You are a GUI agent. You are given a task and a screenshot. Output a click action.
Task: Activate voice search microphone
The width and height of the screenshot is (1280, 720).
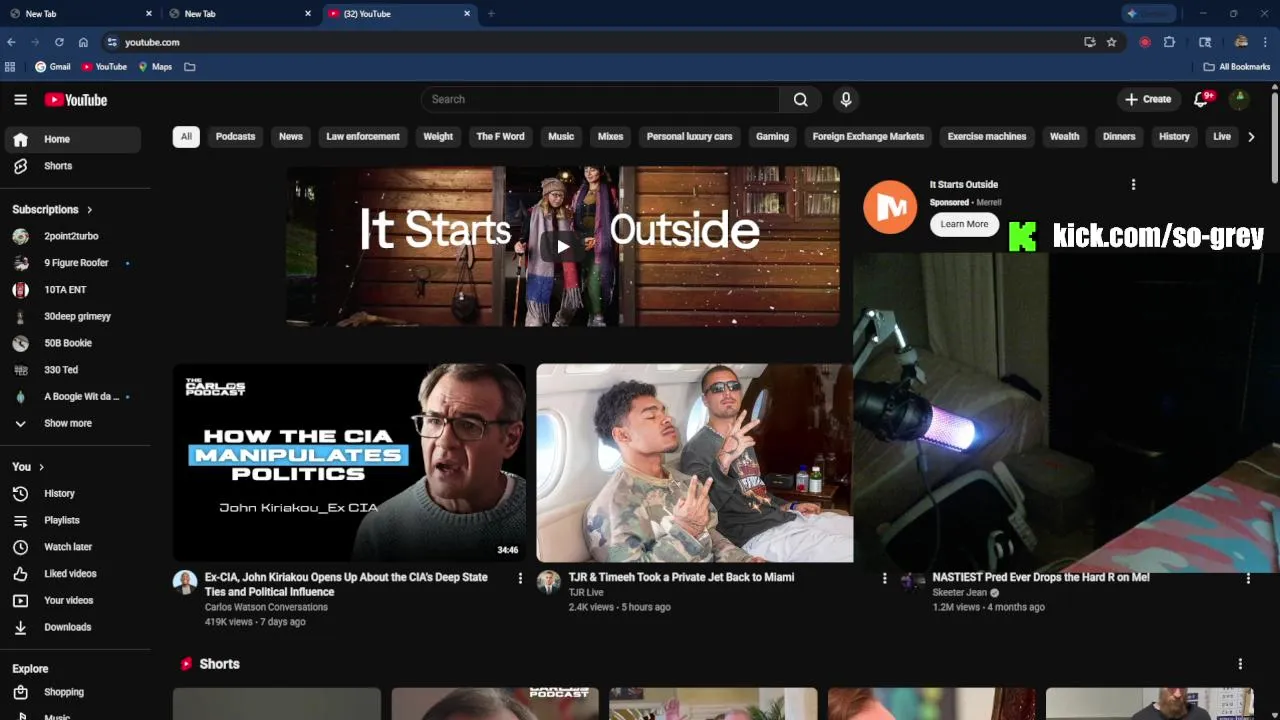846,99
